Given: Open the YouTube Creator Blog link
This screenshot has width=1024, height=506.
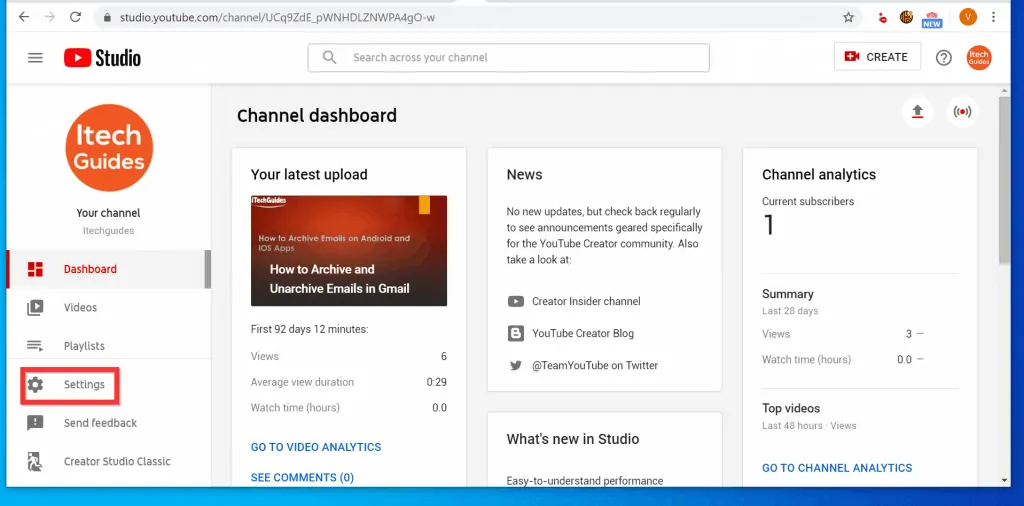Looking at the screenshot, I should tap(583, 334).
